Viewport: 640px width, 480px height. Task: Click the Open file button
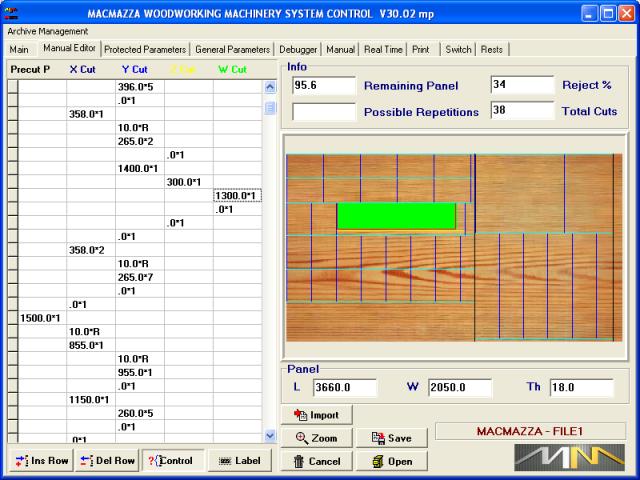[x=392, y=461]
